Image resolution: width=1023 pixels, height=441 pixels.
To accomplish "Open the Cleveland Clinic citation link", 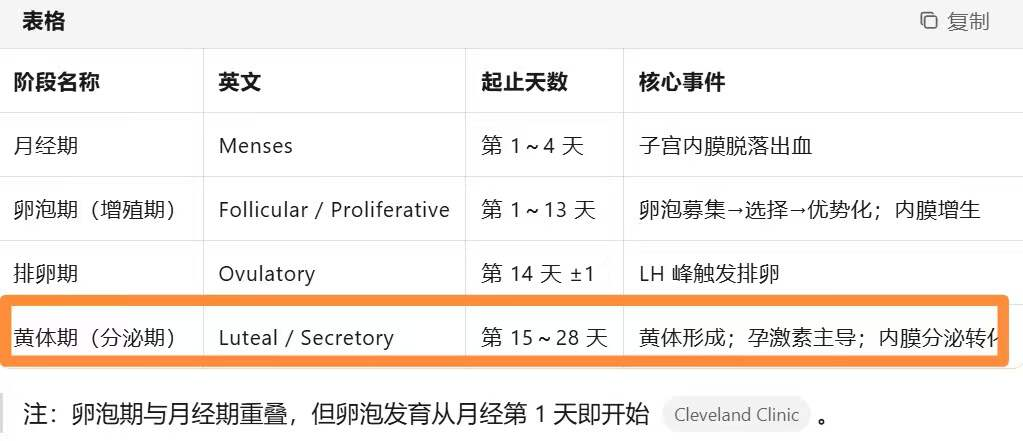I will pyautogui.click(x=736, y=415).
